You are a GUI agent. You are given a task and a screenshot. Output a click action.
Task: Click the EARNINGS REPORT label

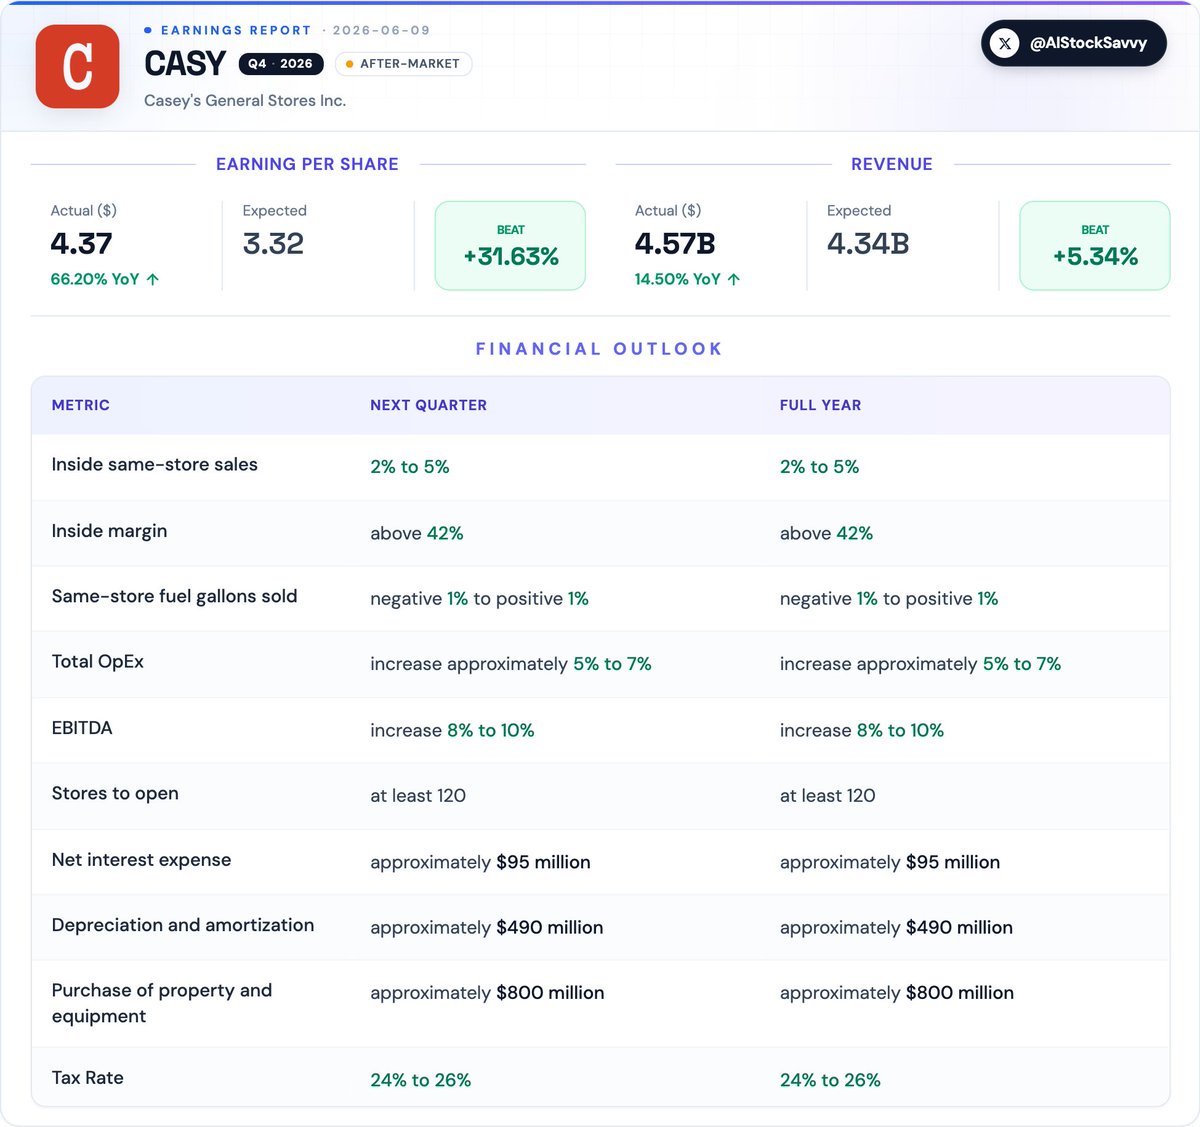coord(236,30)
